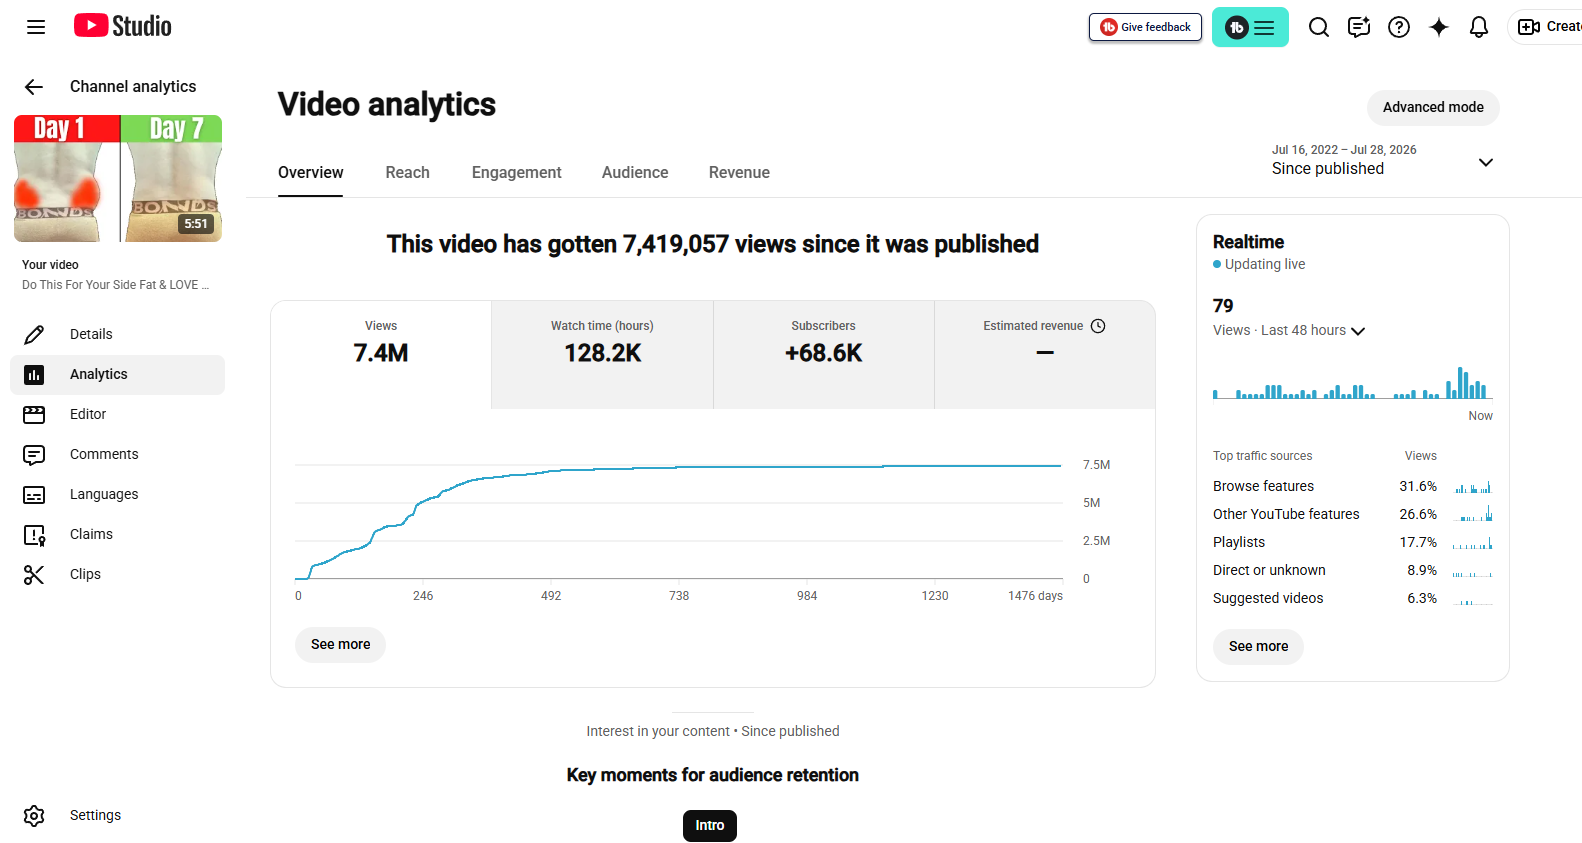
Task: Click the Advanced mode button
Action: [1433, 107]
